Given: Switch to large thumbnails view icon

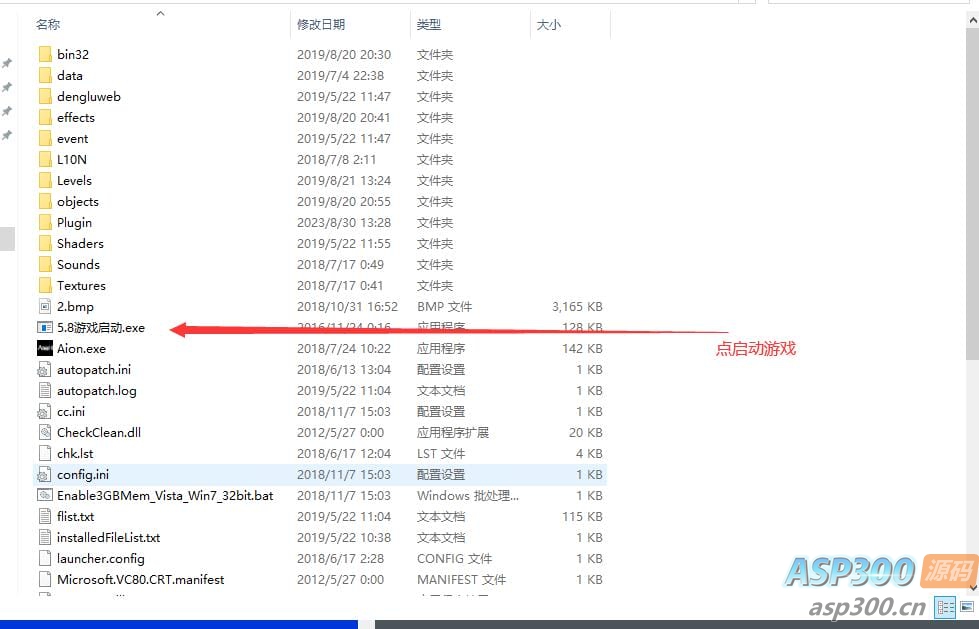Looking at the screenshot, I should pyautogui.click(x=967, y=607).
